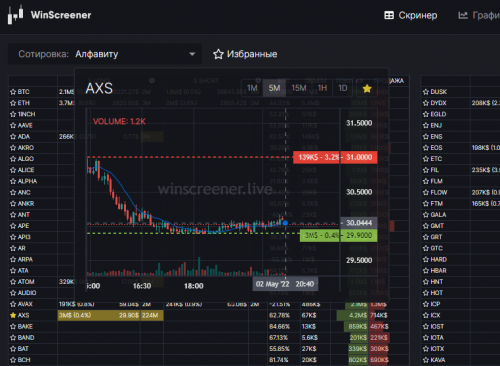The image size is (500, 366).
Task: Star the ARPA row
Action: click(x=13, y=259)
